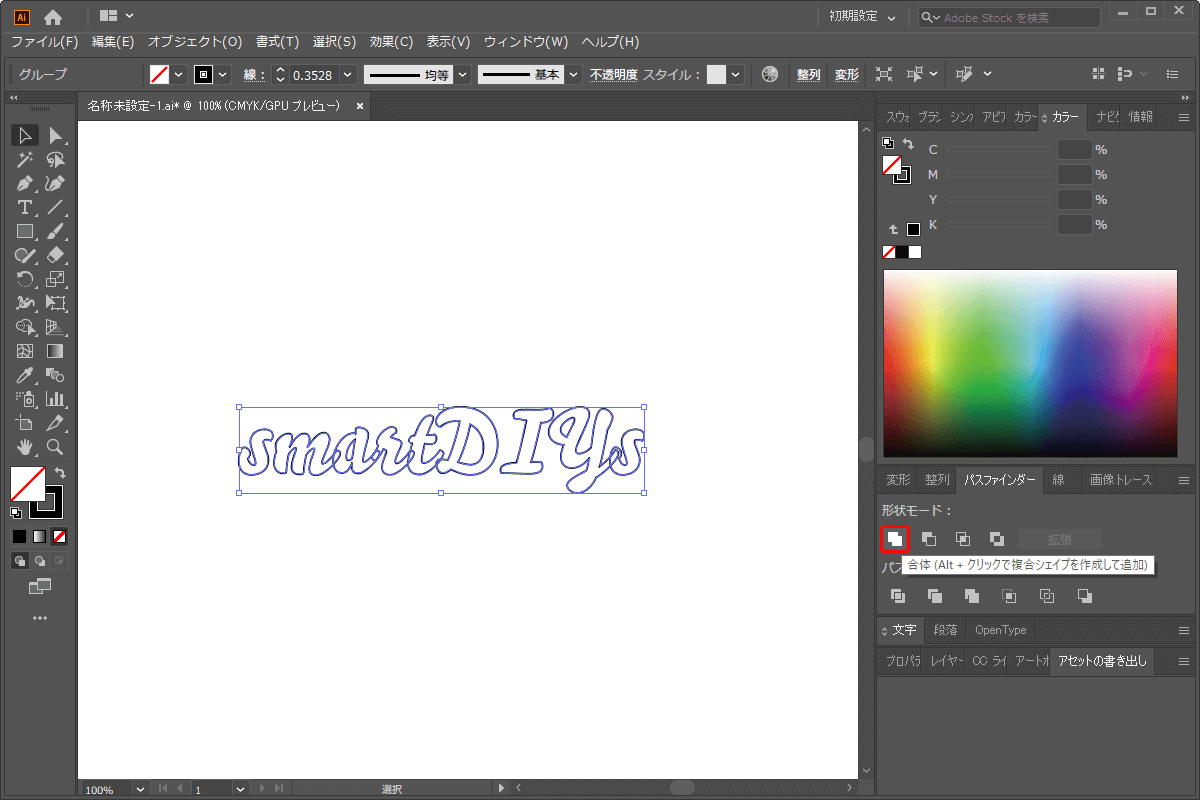Open the ファイル(F) menu
The width and height of the screenshot is (1200, 800).
click(44, 42)
